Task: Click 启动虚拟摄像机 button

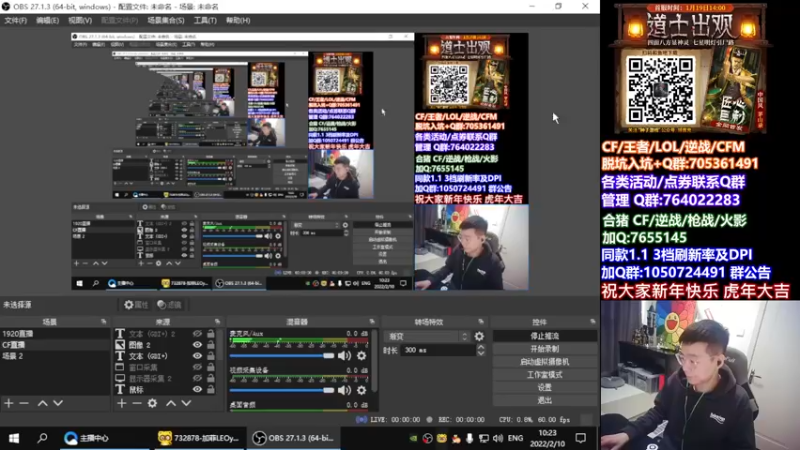Action: click(x=544, y=362)
